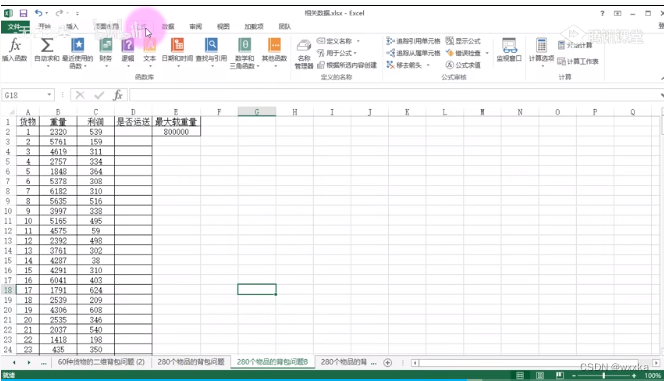The height and width of the screenshot is (381, 664).
Task: Click the Undo arrow icon
Action: pyautogui.click(x=39, y=13)
